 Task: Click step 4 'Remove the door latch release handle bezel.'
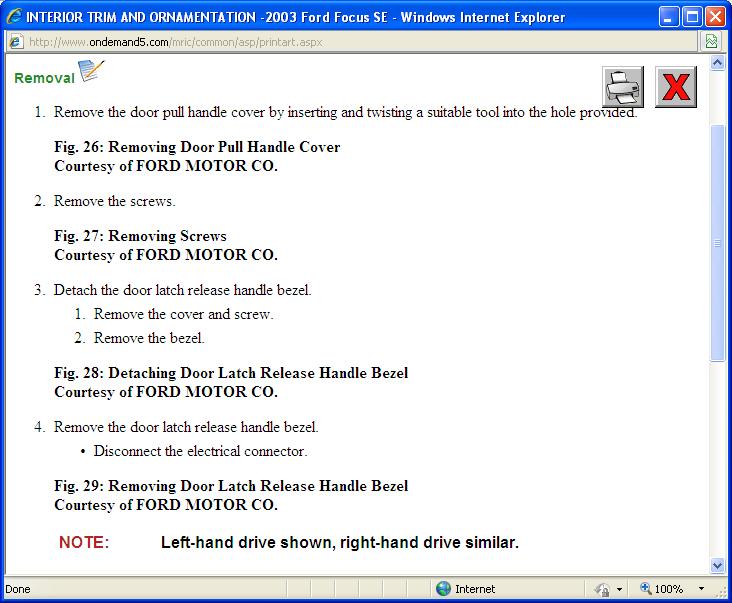(186, 427)
